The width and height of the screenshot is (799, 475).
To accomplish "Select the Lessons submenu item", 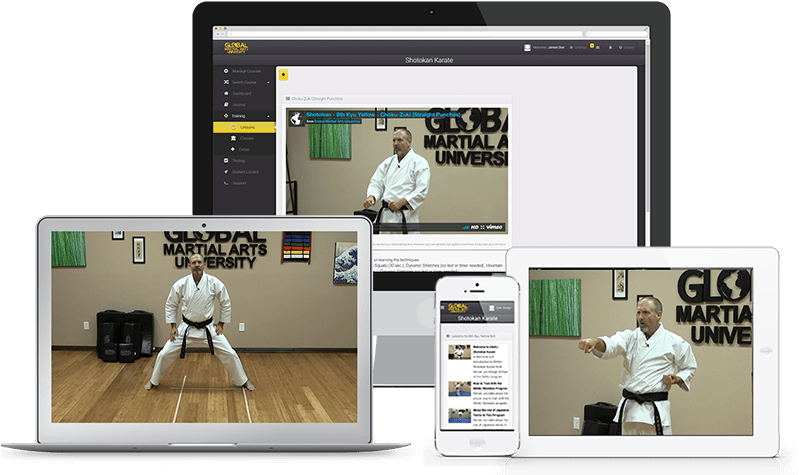I will tap(244, 127).
